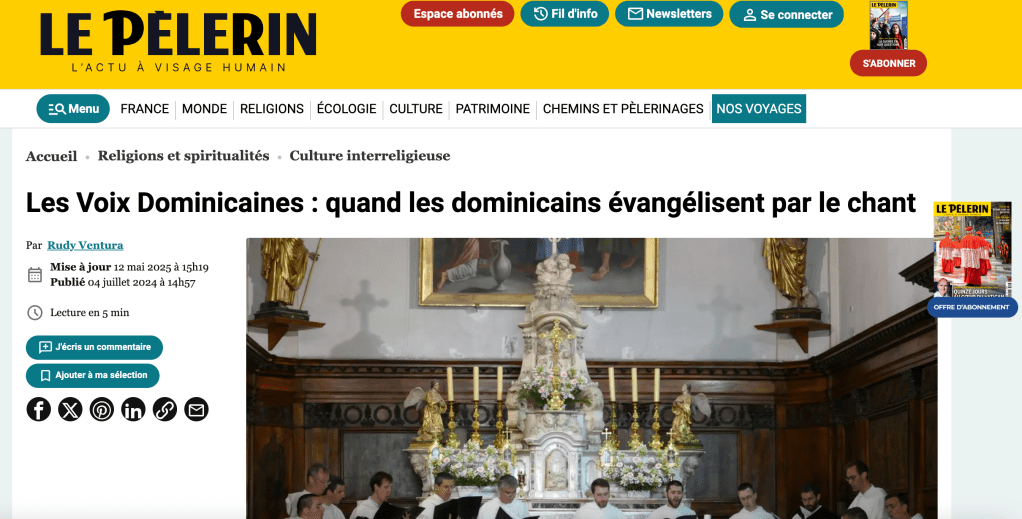
Task: Toggle Ajouter à ma sélection bookmark
Action: pos(93,376)
